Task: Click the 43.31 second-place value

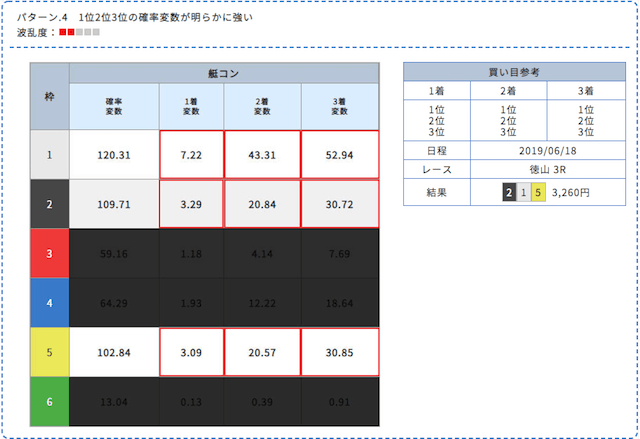Action: 262,155
